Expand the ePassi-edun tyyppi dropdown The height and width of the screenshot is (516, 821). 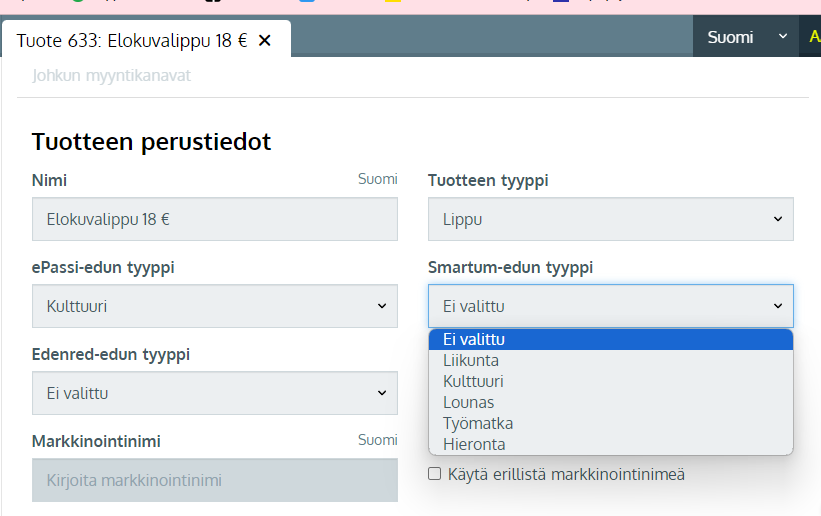point(214,306)
